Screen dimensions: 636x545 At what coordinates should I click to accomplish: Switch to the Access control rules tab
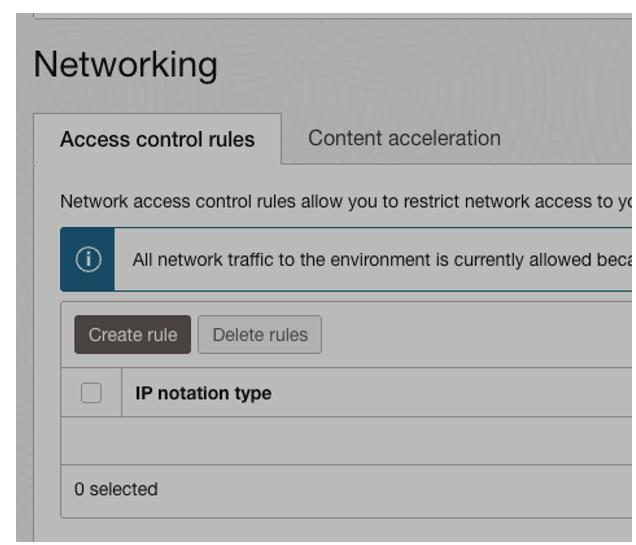coord(157,139)
